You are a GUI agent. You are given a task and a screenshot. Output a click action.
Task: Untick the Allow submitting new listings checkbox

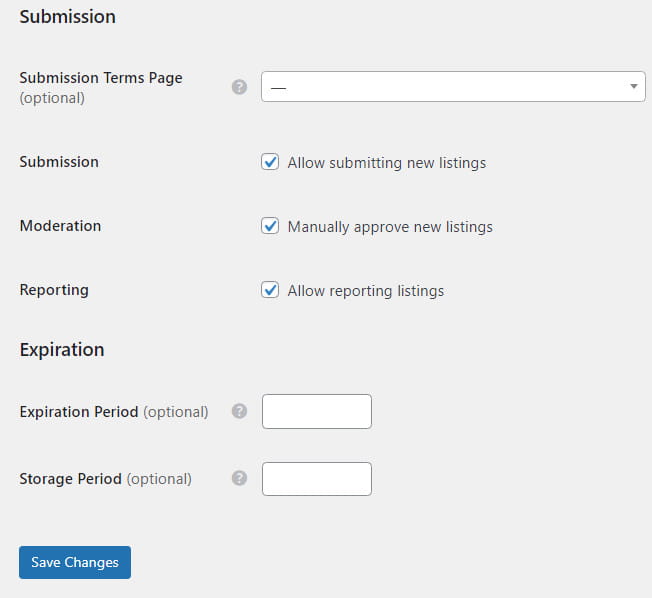pos(270,162)
